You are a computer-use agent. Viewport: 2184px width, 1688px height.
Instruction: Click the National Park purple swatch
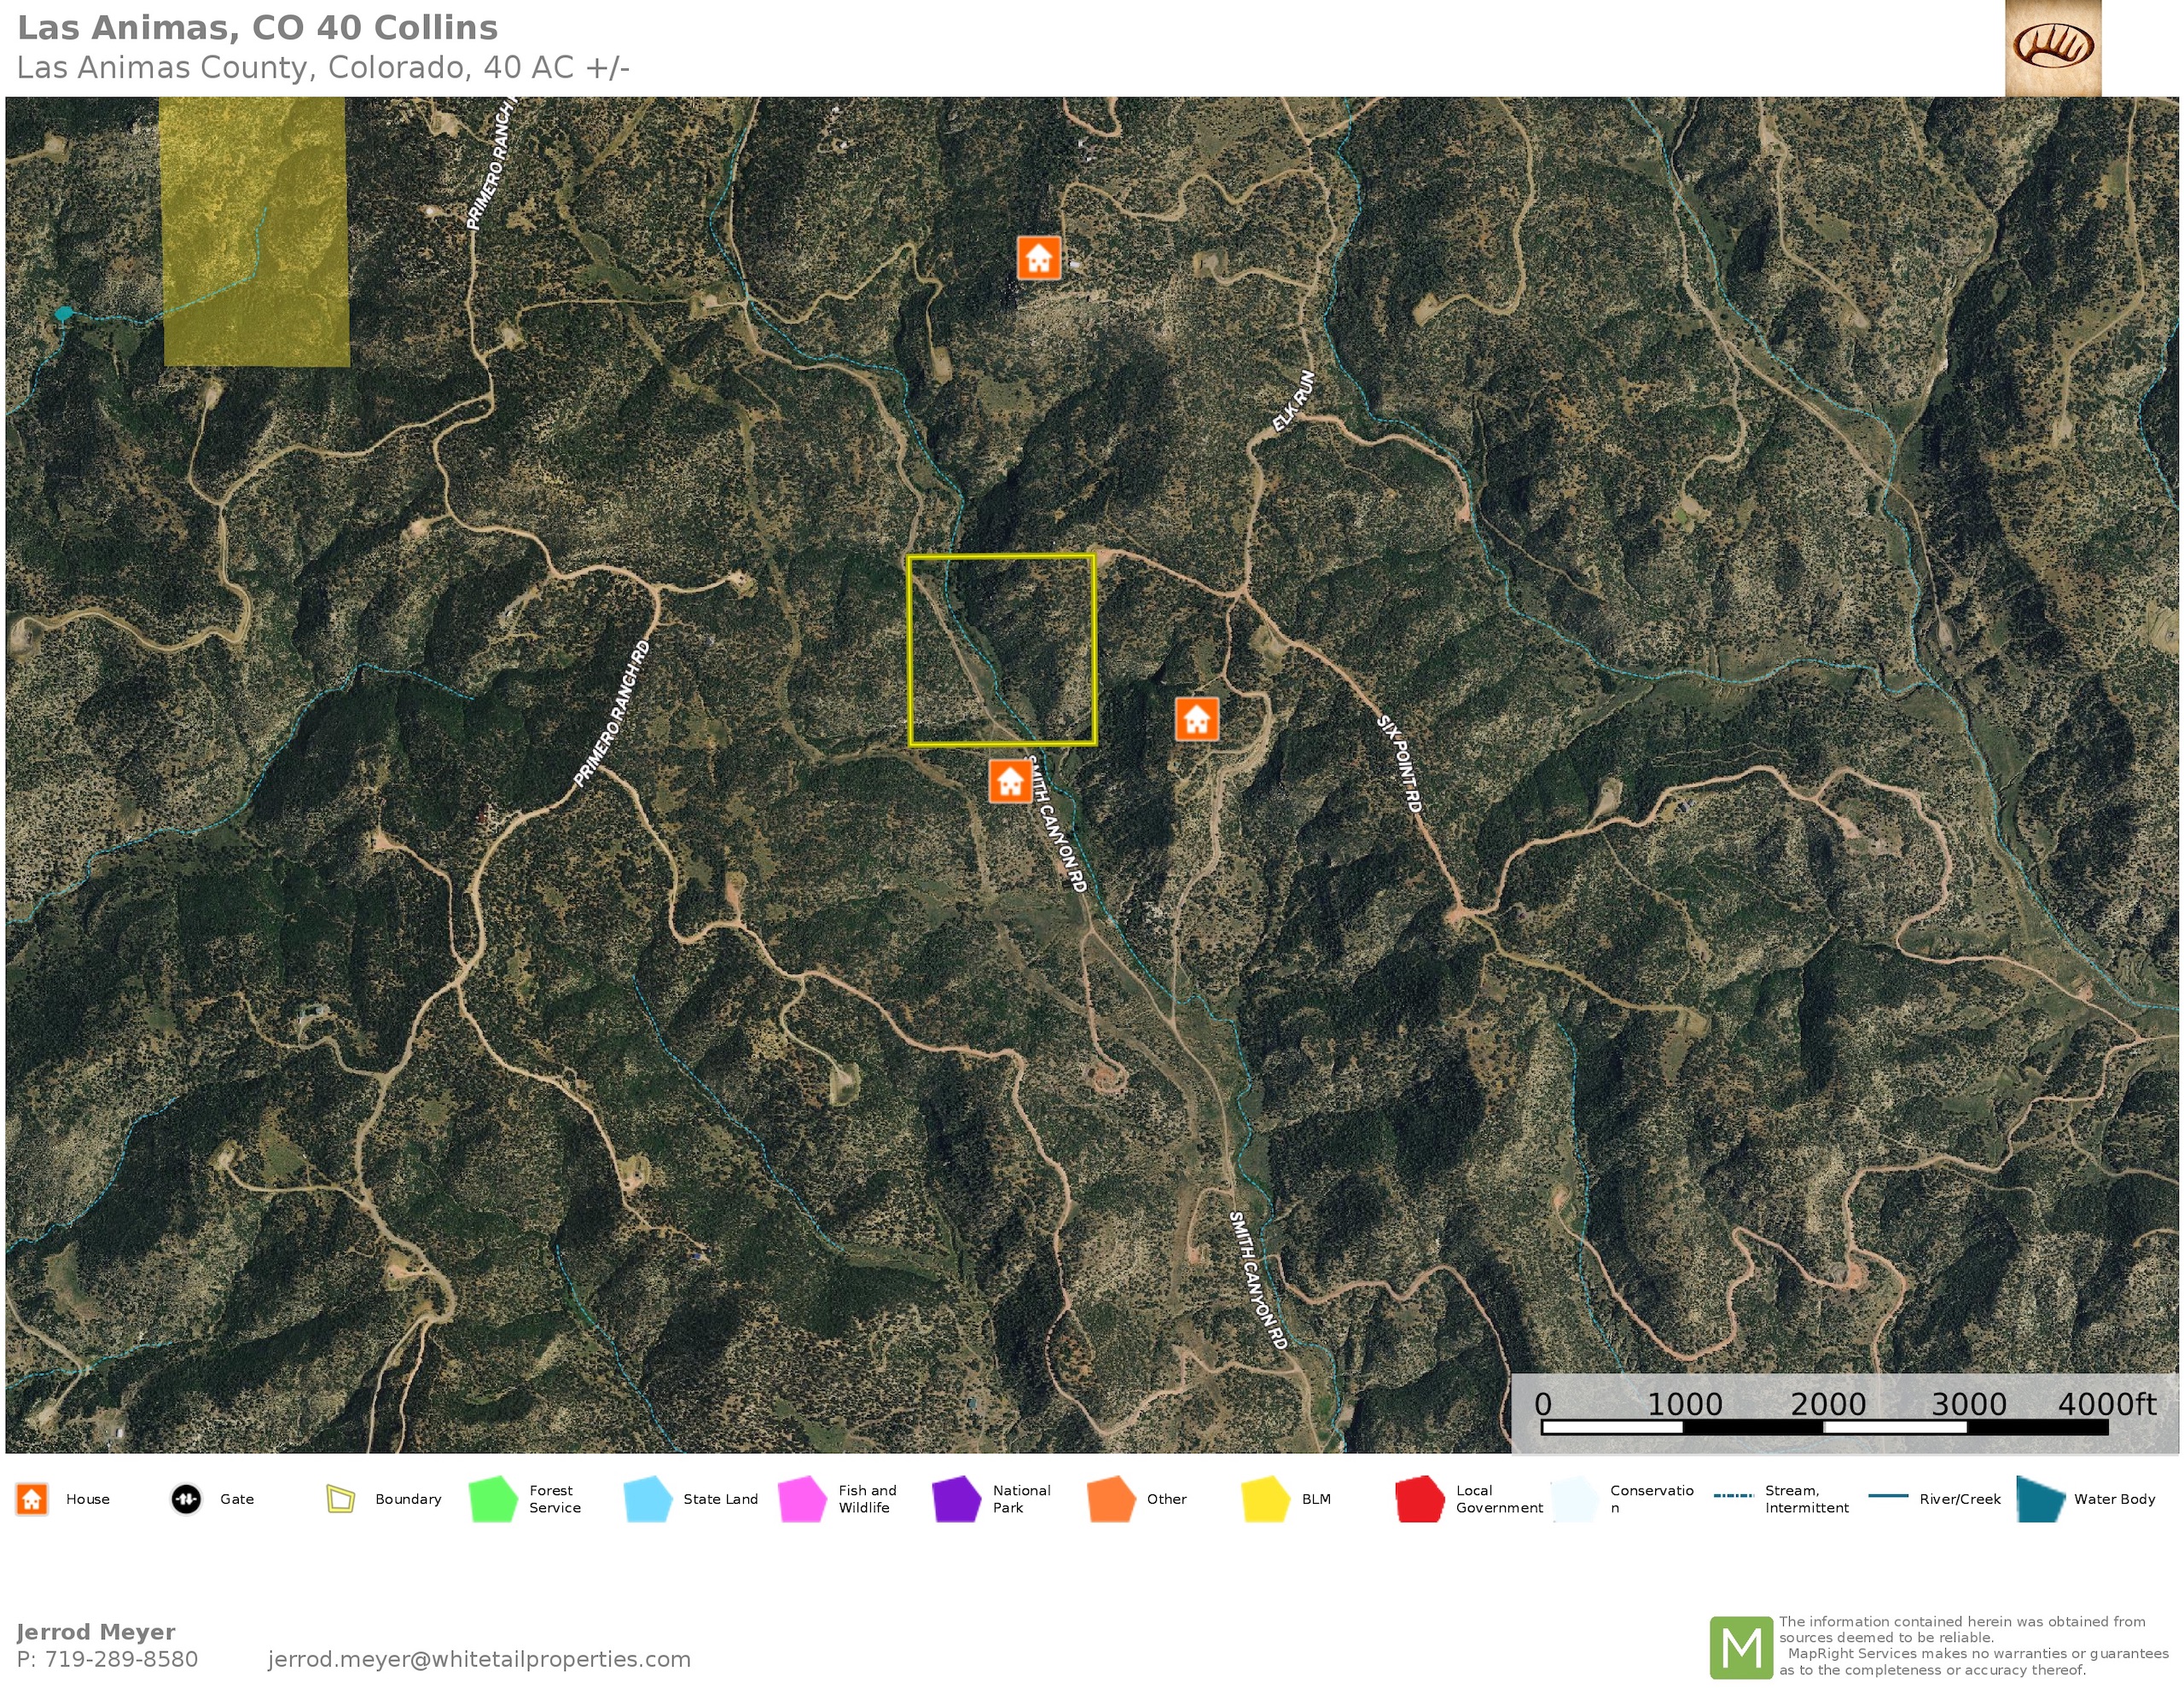coord(956,1499)
